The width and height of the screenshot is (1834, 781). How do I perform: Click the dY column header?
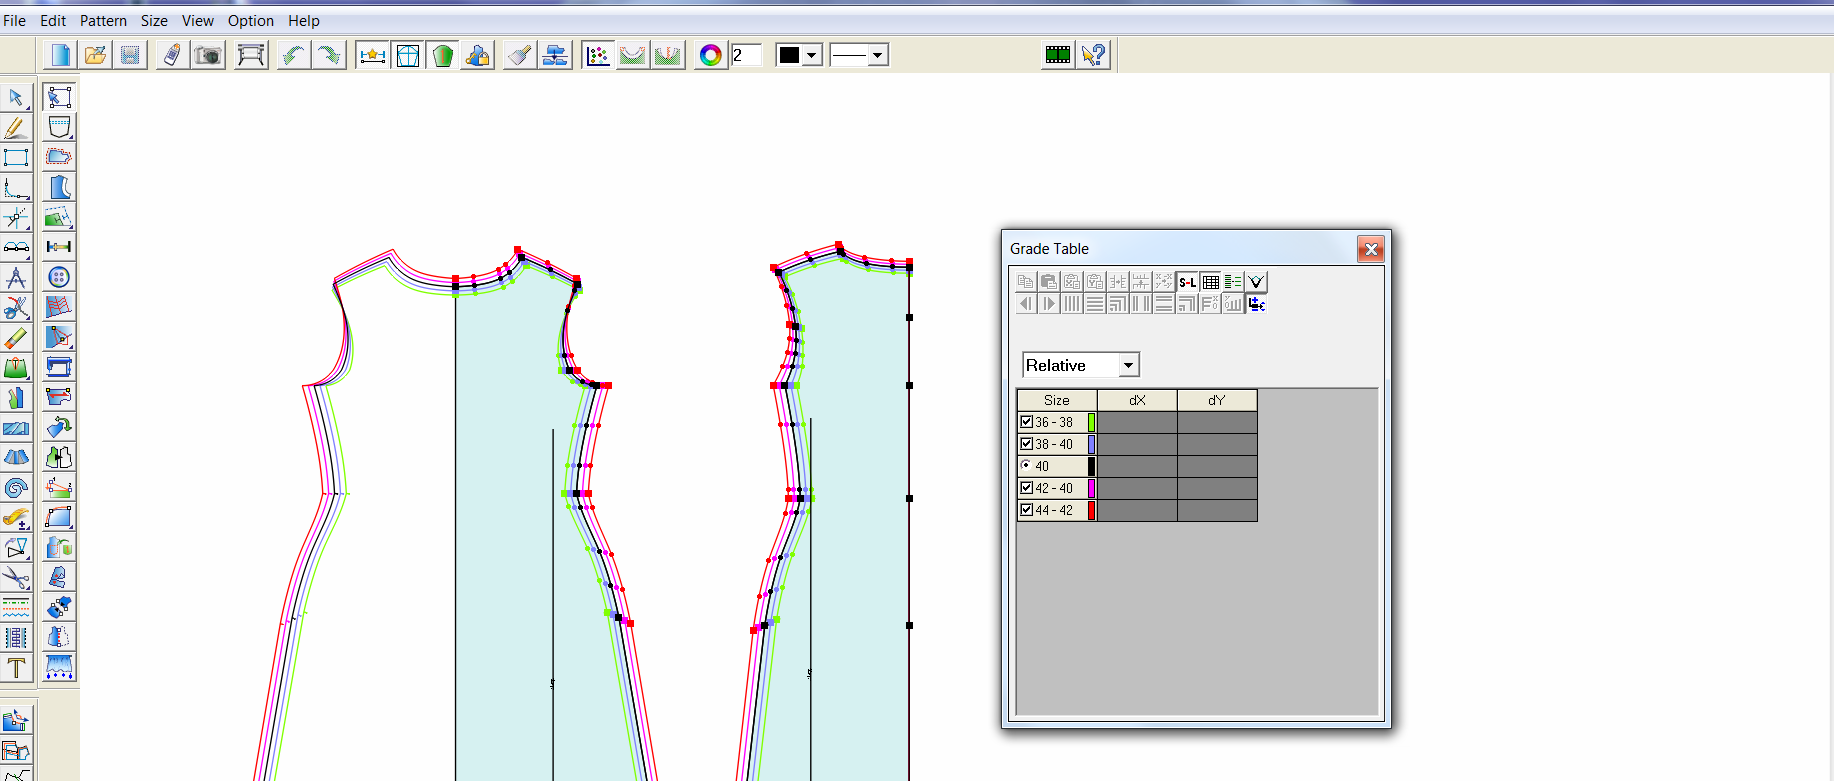point(1217,400)
